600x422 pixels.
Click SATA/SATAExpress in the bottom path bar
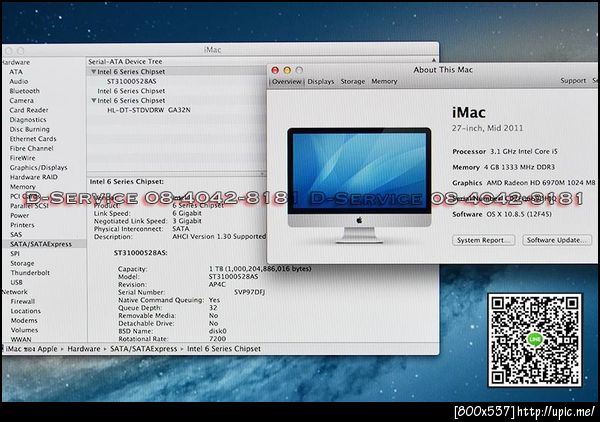tap(144, 349)
